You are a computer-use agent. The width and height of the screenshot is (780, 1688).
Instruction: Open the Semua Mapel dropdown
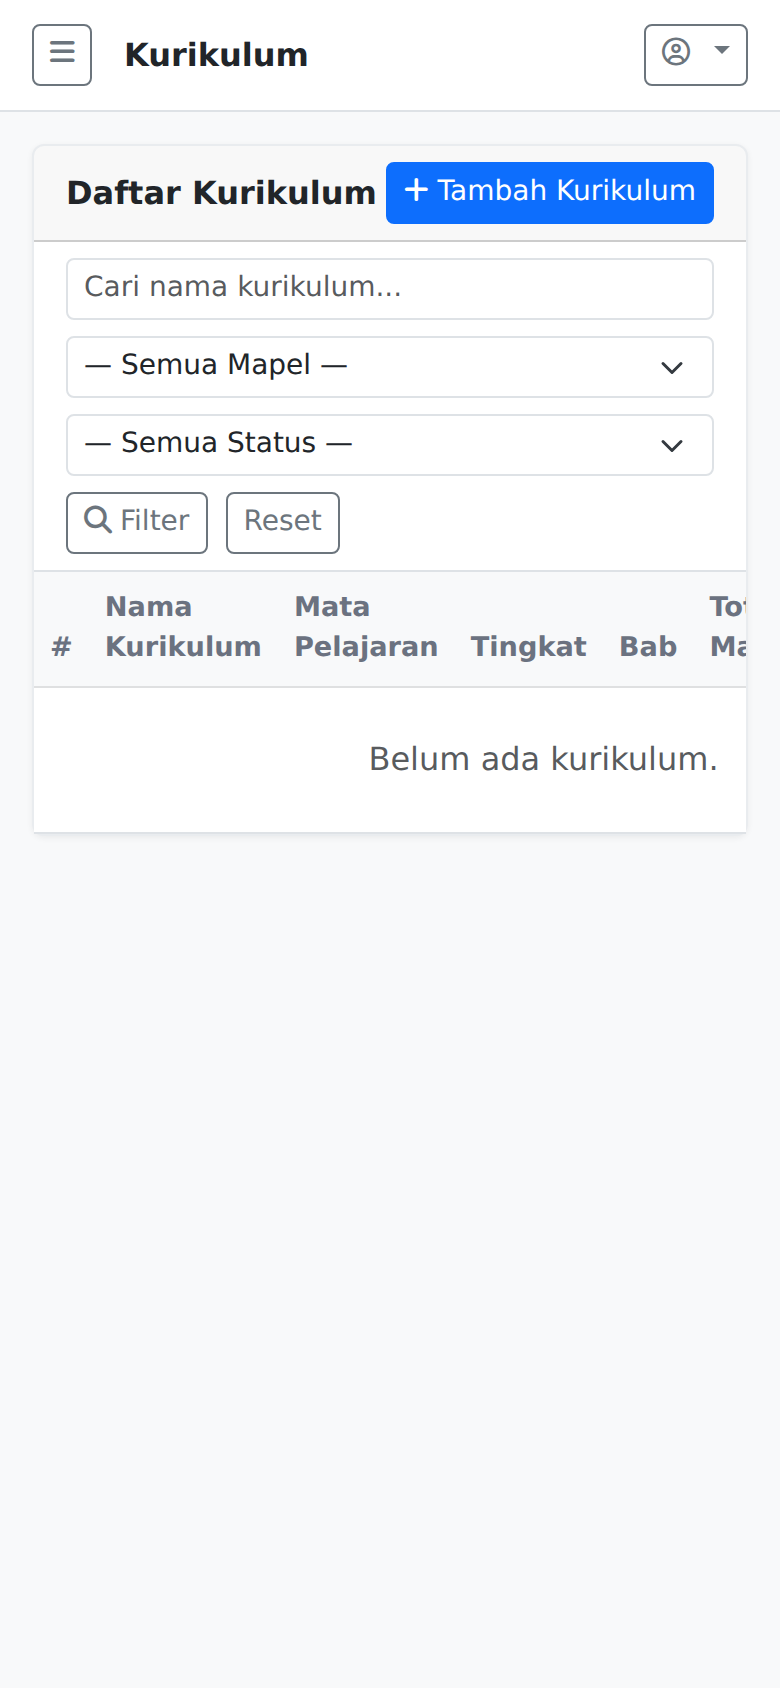coord(390,367)
